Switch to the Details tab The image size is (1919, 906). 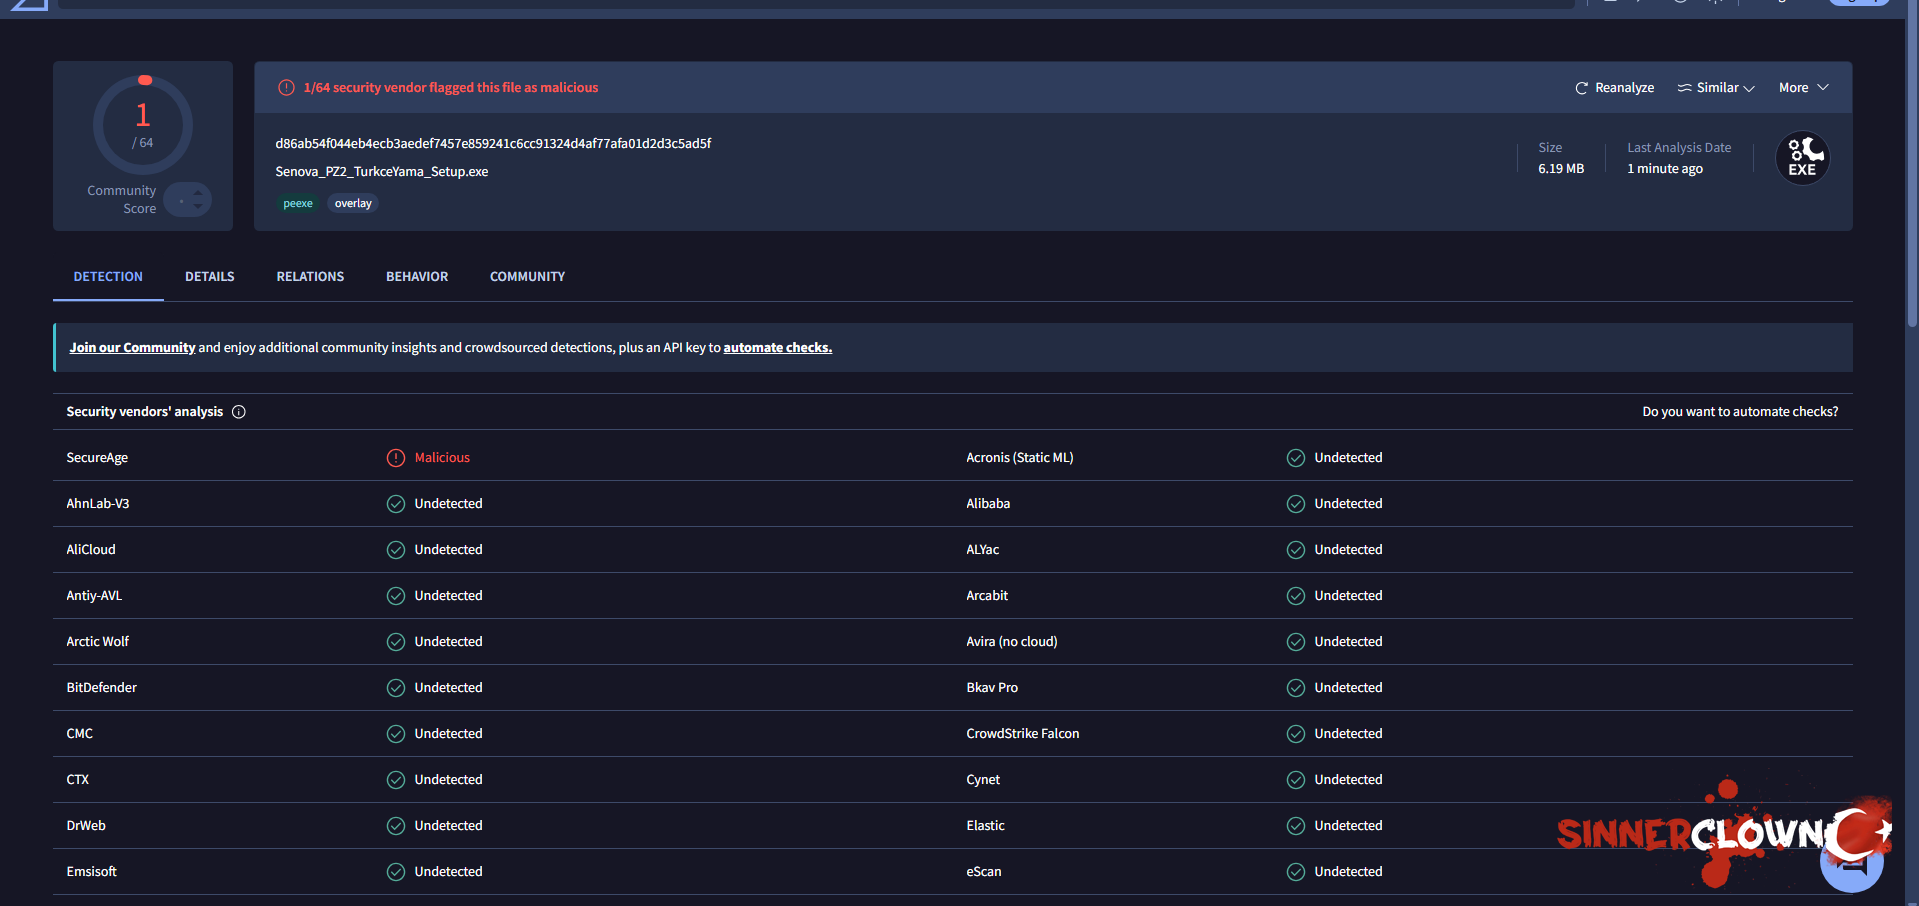click(x=210, y=277)
